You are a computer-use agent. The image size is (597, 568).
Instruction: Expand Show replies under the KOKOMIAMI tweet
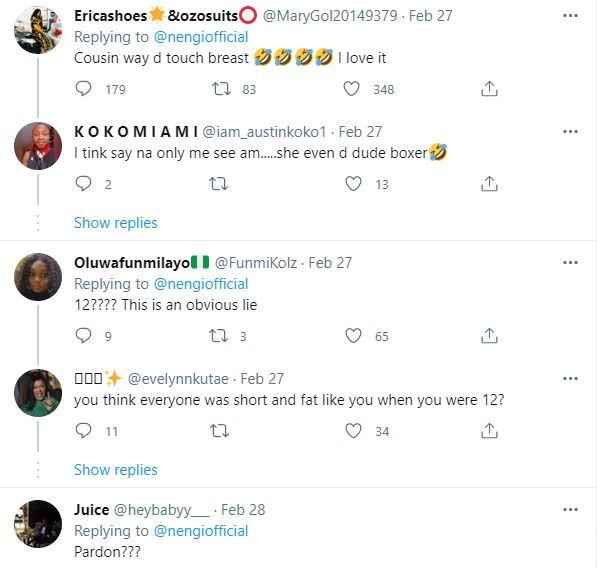[x=116, y=223]
